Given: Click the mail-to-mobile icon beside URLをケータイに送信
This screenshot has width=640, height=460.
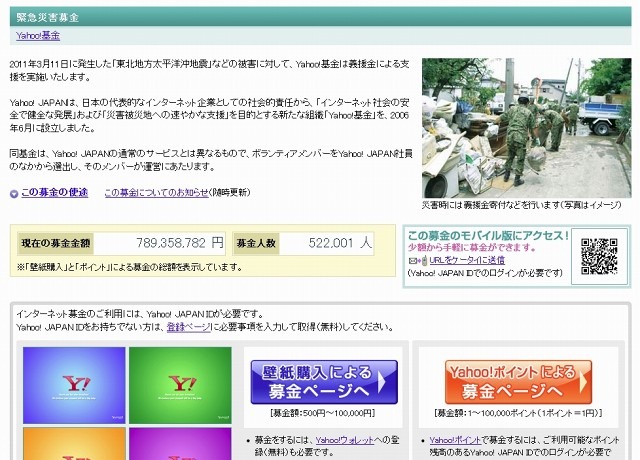Looking at the screenshot, I should pos(418,260).
